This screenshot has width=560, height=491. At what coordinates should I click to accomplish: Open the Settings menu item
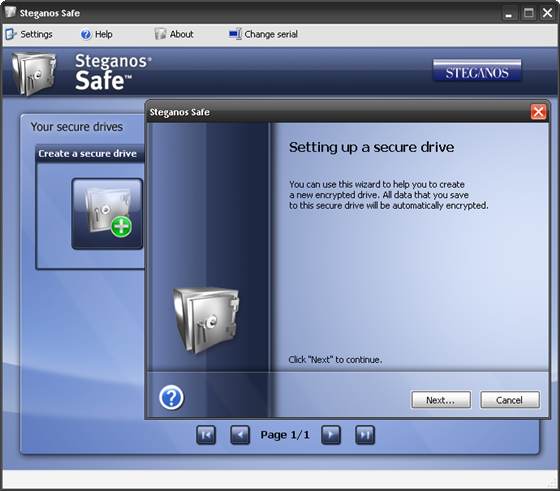(29, 34)
